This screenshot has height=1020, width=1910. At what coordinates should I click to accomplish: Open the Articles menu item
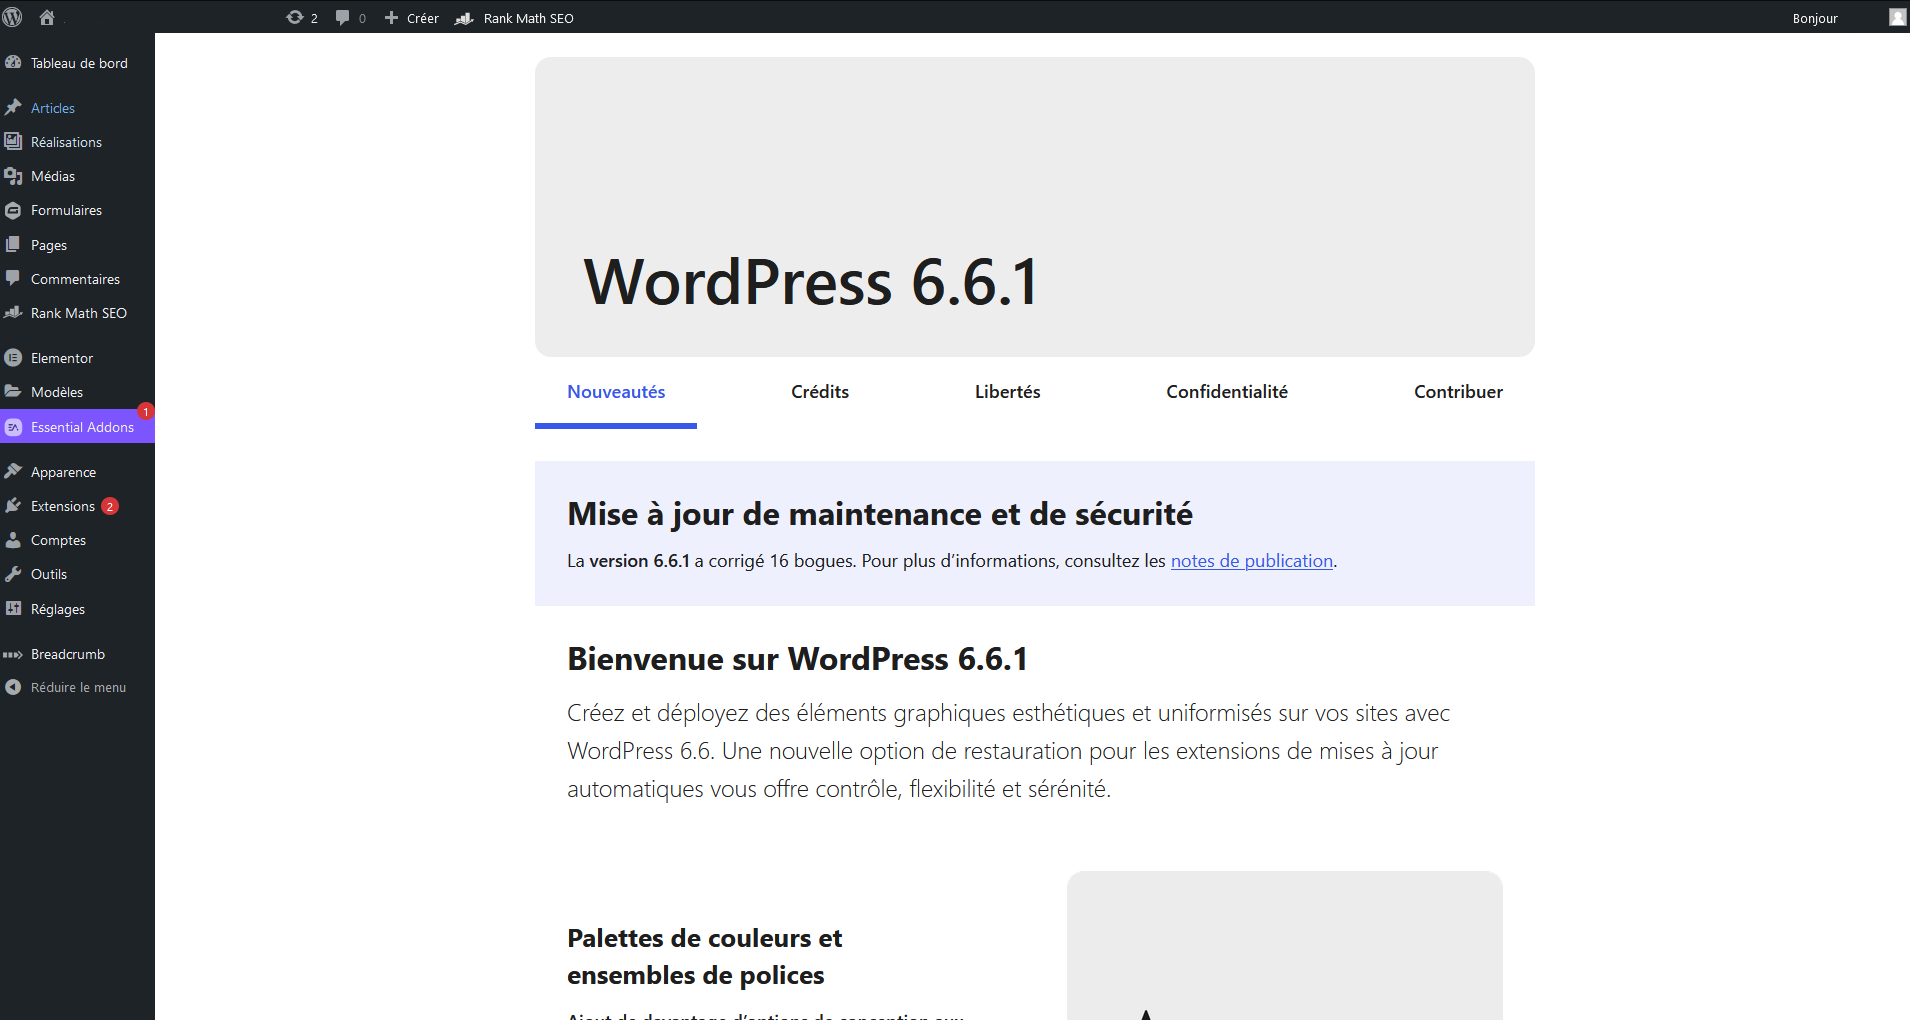pyautogui.click(x=53, y=108)
